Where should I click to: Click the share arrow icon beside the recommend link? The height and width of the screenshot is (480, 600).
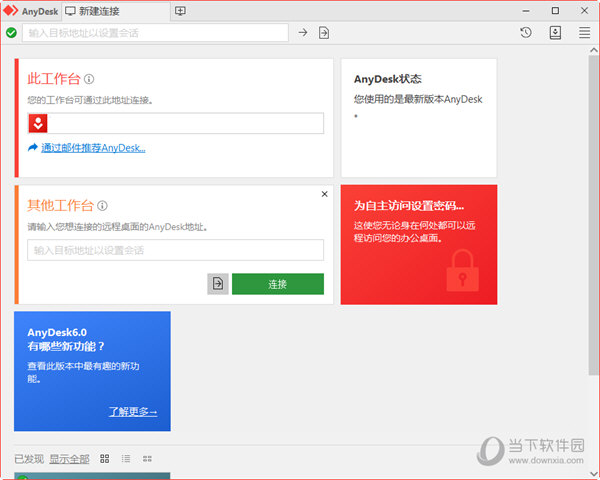click(33, 147)
